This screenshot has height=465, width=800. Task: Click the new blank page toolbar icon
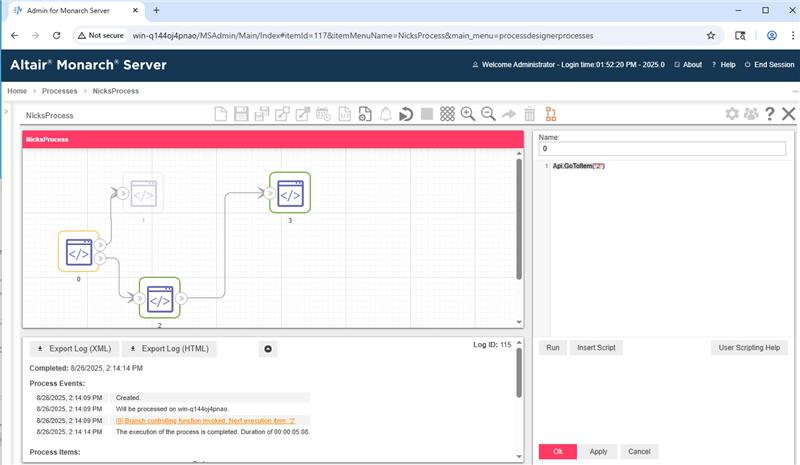click(x=220, y=114)
